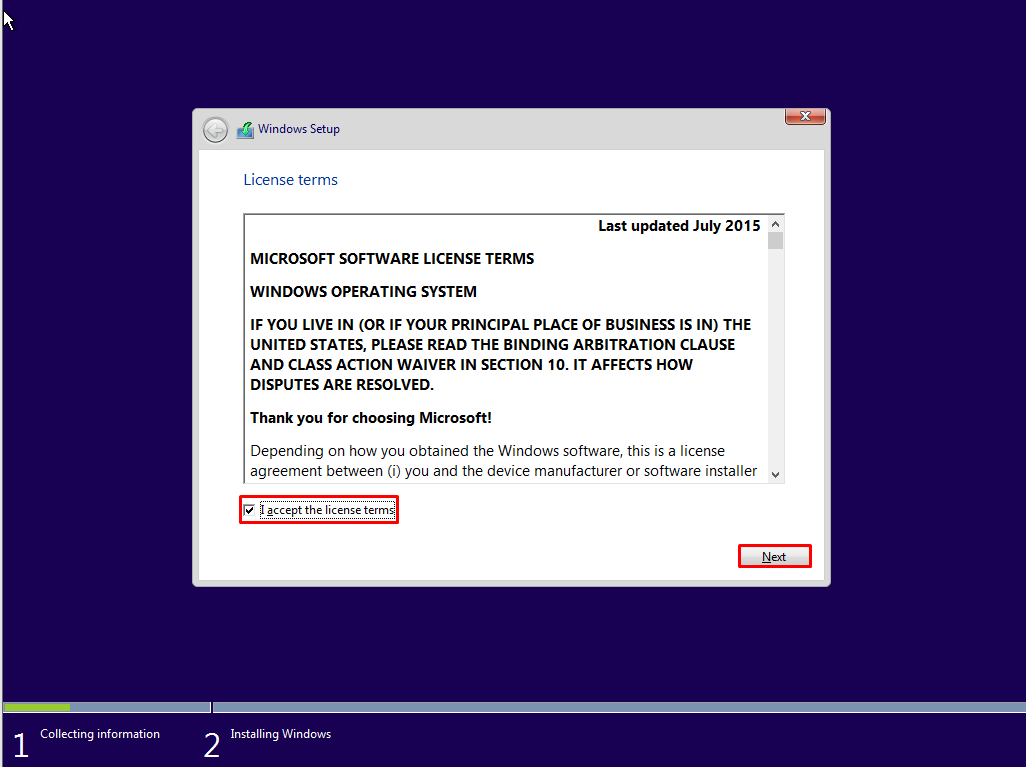Image resolution: width=1026 pixels, height=767 pixels.
Task: Close the Windows Setup dialog
Action: point(805,116)
